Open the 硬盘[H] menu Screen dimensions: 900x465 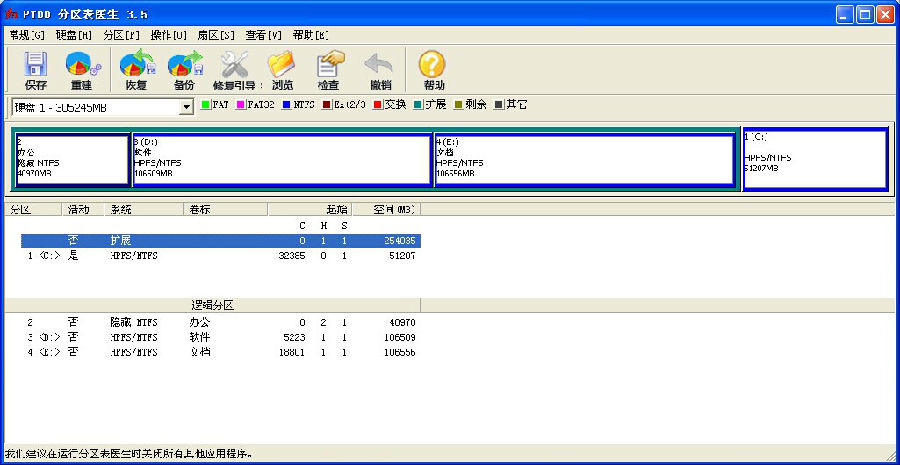coord(74,35)
